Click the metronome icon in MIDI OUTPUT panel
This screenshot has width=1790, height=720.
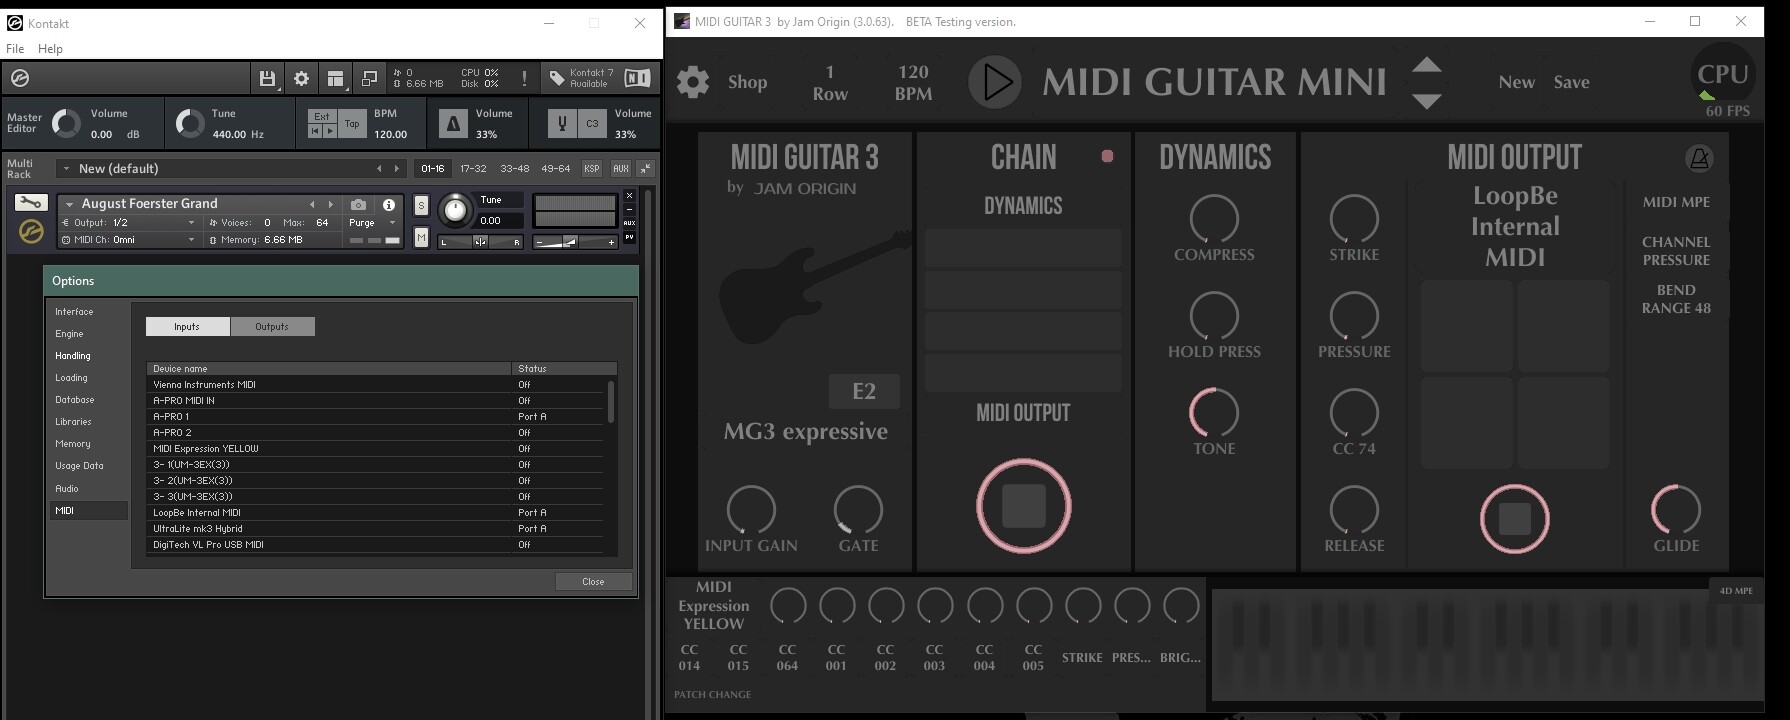(x=1699, y=158)
